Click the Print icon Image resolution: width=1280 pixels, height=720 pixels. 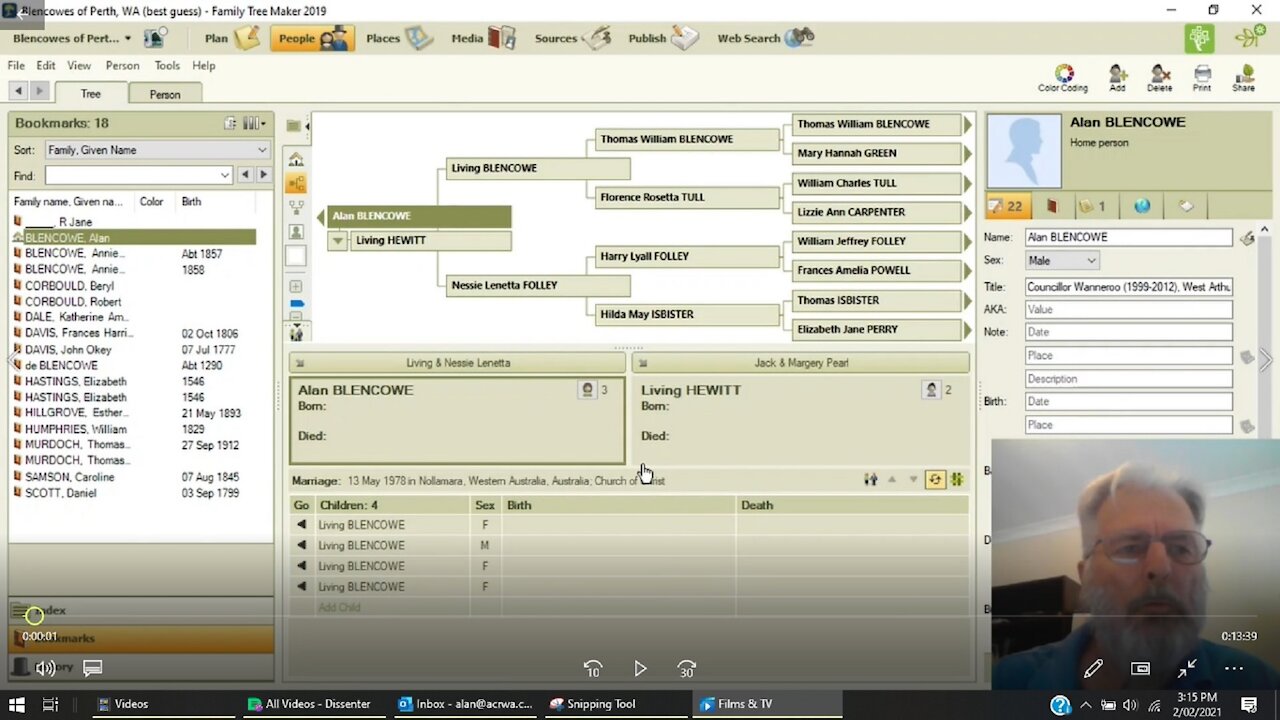point(1202,78)
